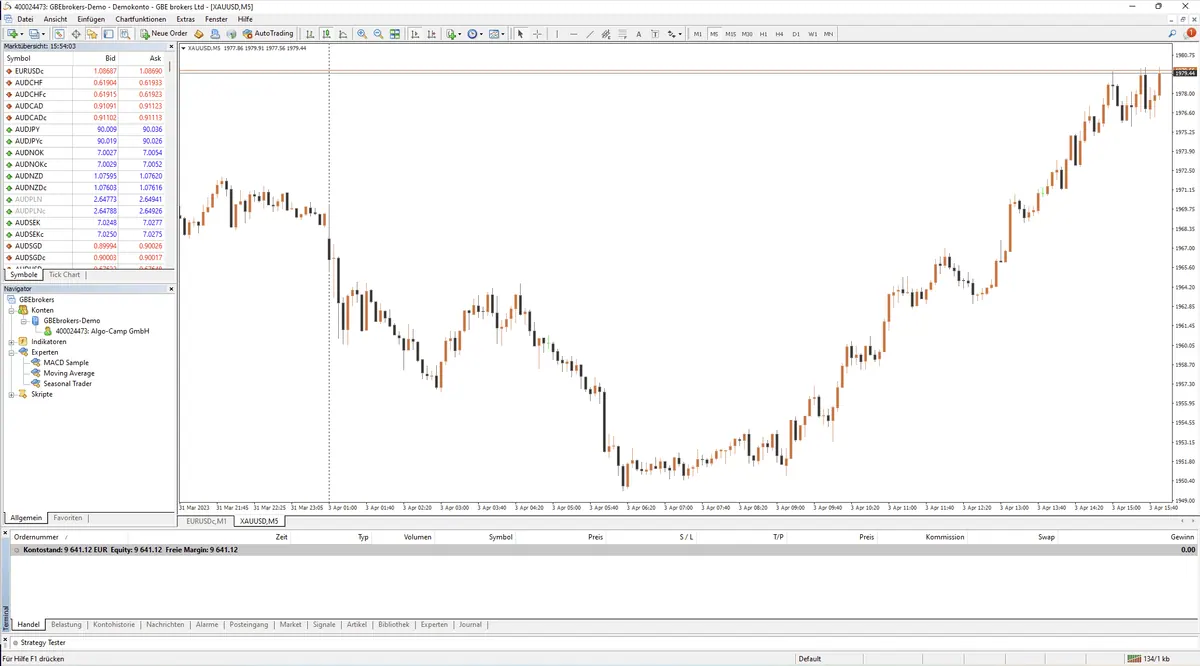Screen dimensions: 1200x666
Task: Select the horizontal line drawing tool
Action: pyautogui.click(x=573, y=33)
